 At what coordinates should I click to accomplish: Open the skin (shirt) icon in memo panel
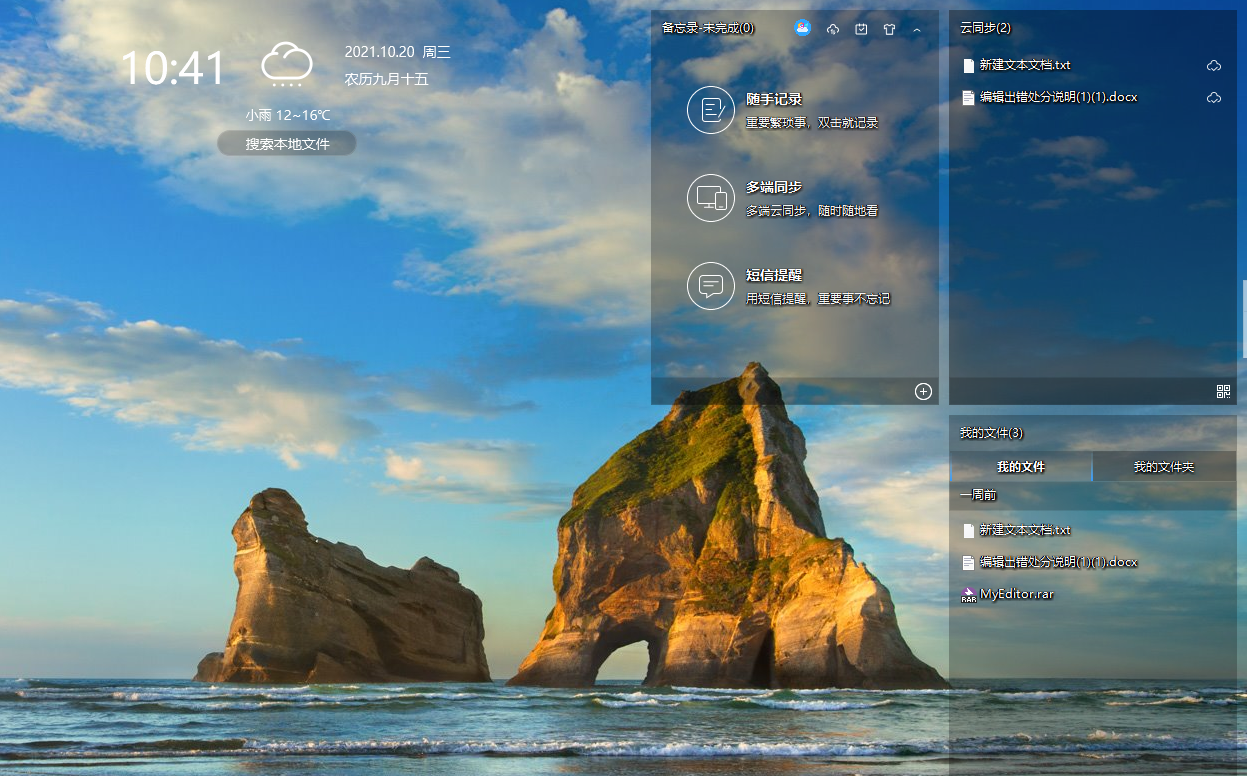[x=889, y=29]
